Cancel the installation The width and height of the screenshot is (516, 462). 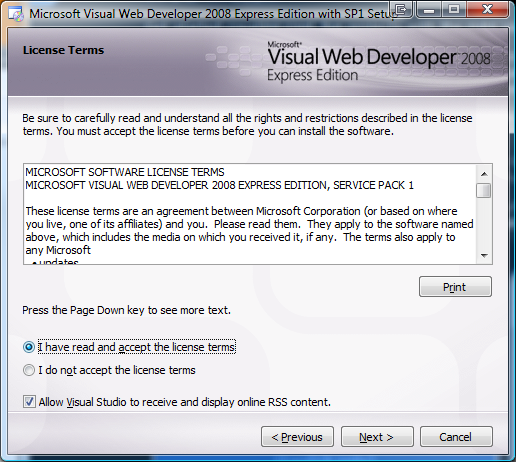coord(456,437)
